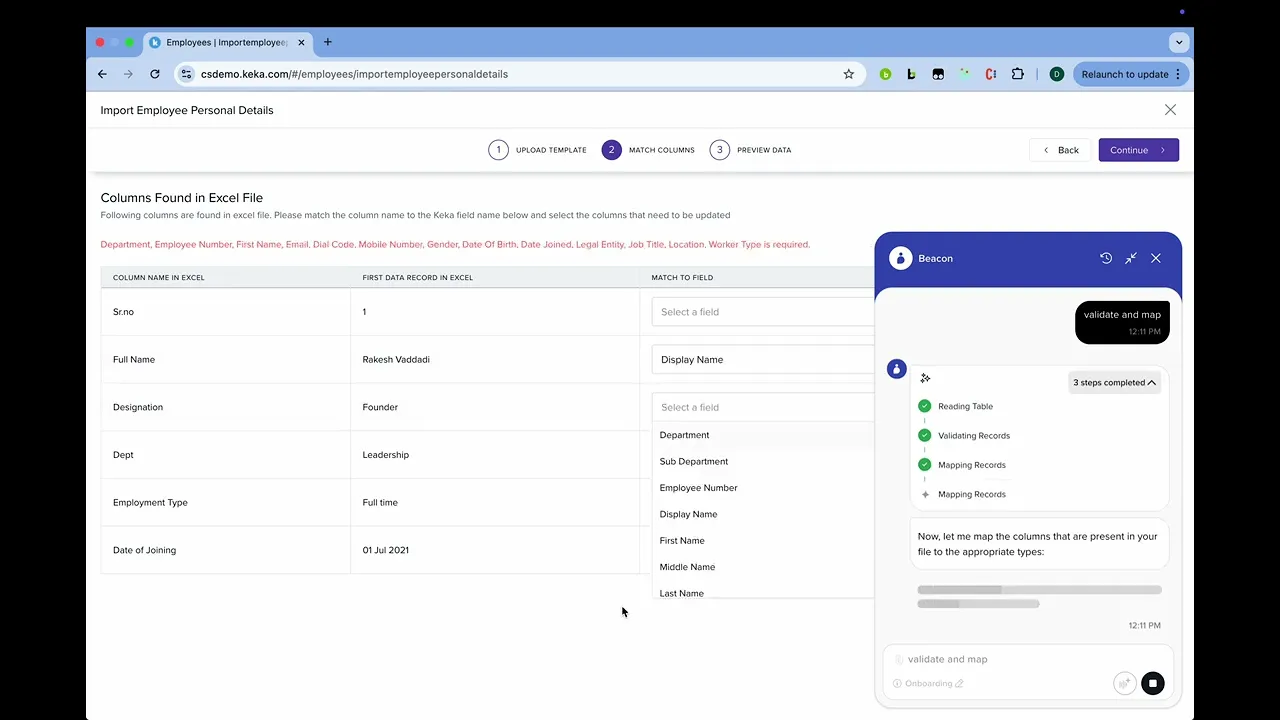The image size is (1280, 720).
Task: Go to step 1 Upload Template
Action: click(x=537, y=150)
